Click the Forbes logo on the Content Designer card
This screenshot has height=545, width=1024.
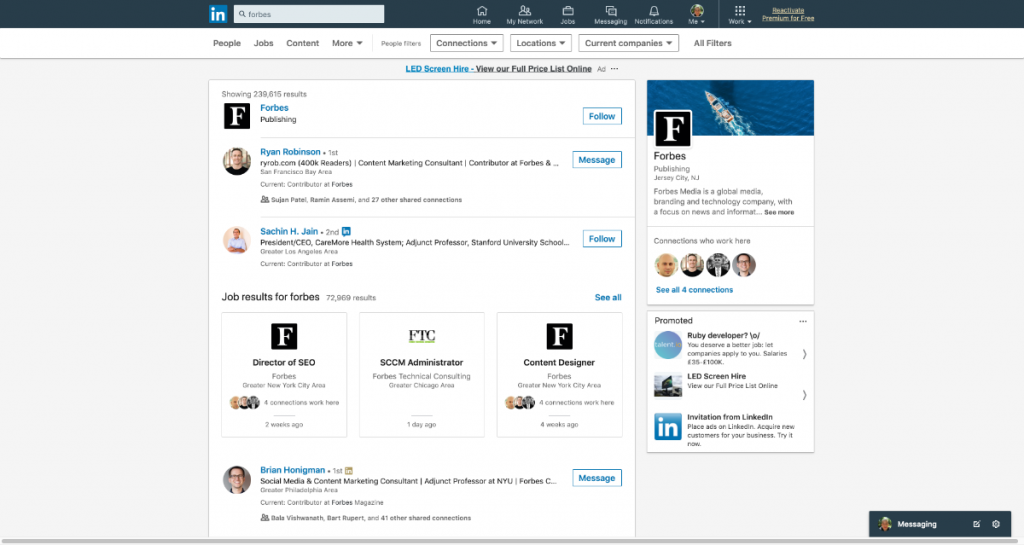tap(560, 336)
